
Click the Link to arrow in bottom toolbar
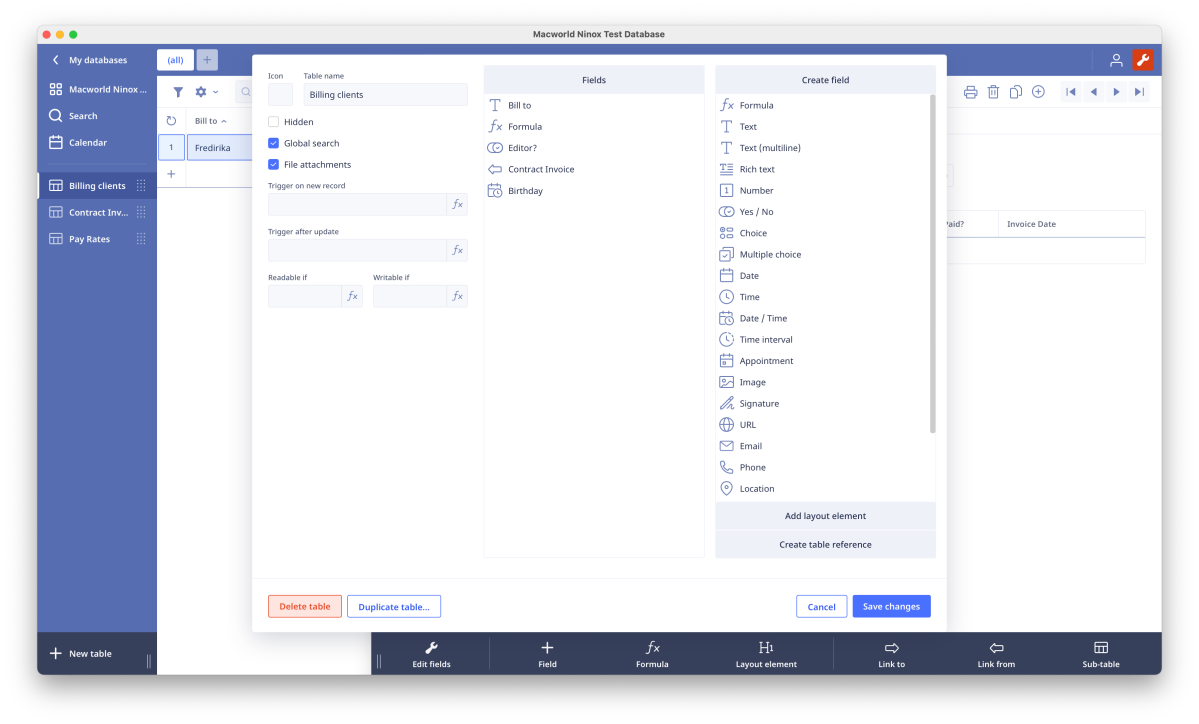point(891,648)
